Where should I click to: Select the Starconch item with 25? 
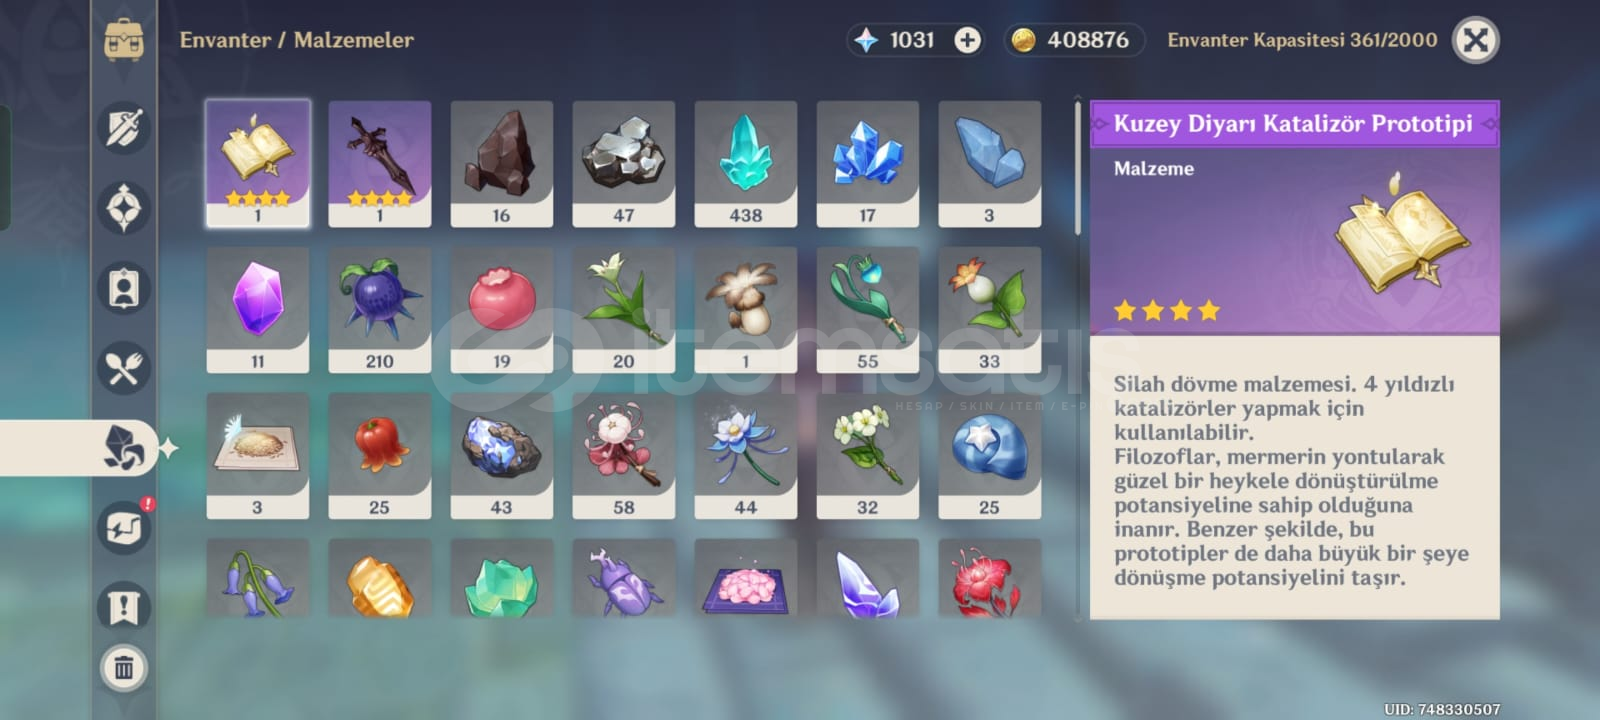pos(990,456)
